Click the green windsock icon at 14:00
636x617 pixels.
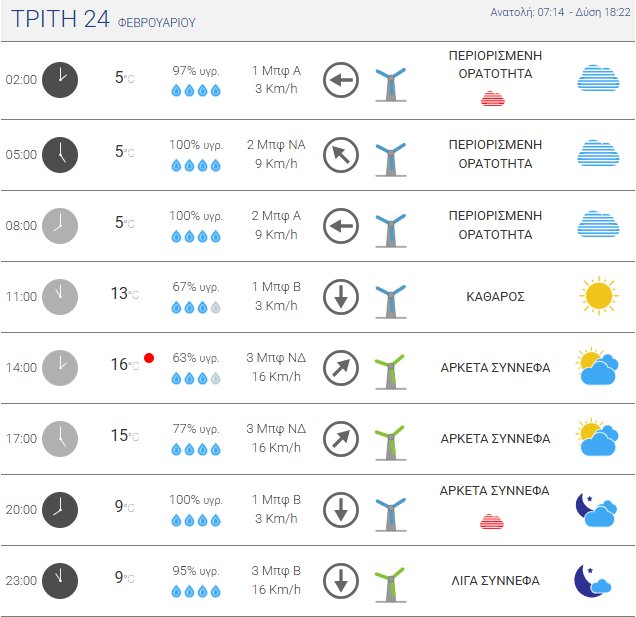pyautogui.click(x=390, y=369)
